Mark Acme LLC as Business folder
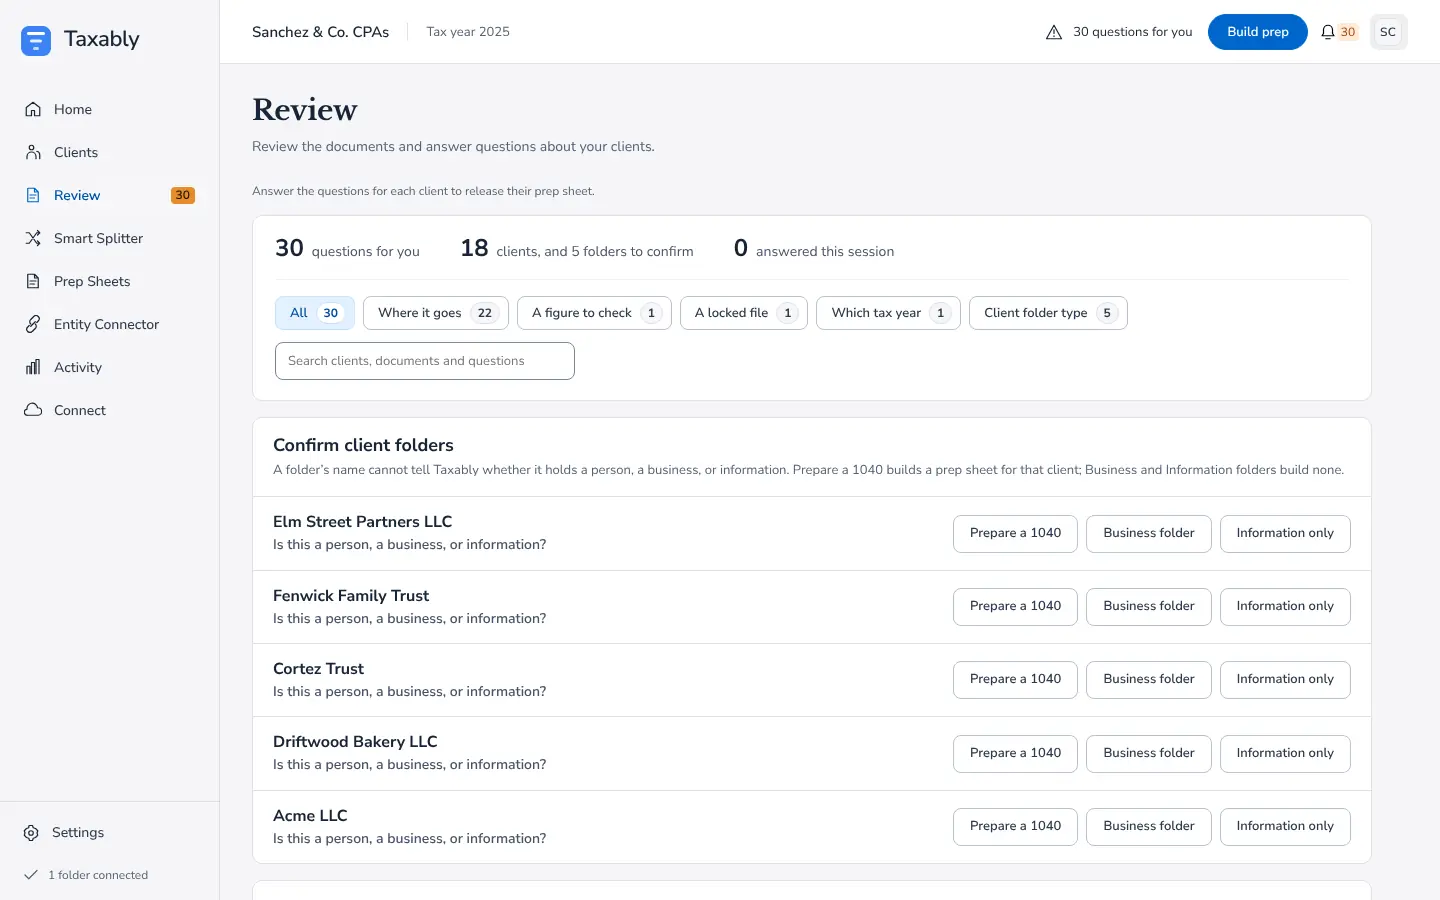 [1149, 826]
